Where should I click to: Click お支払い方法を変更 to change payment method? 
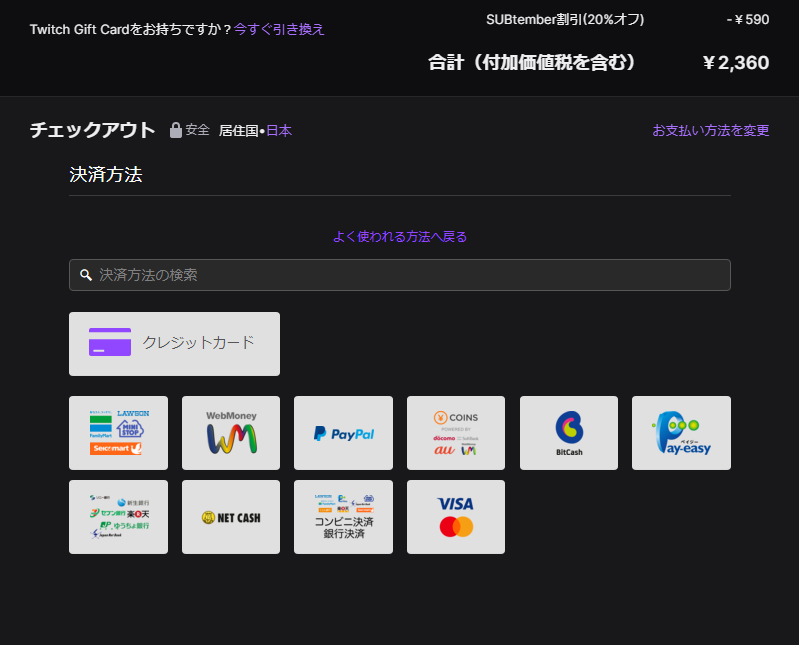point(711,130)
